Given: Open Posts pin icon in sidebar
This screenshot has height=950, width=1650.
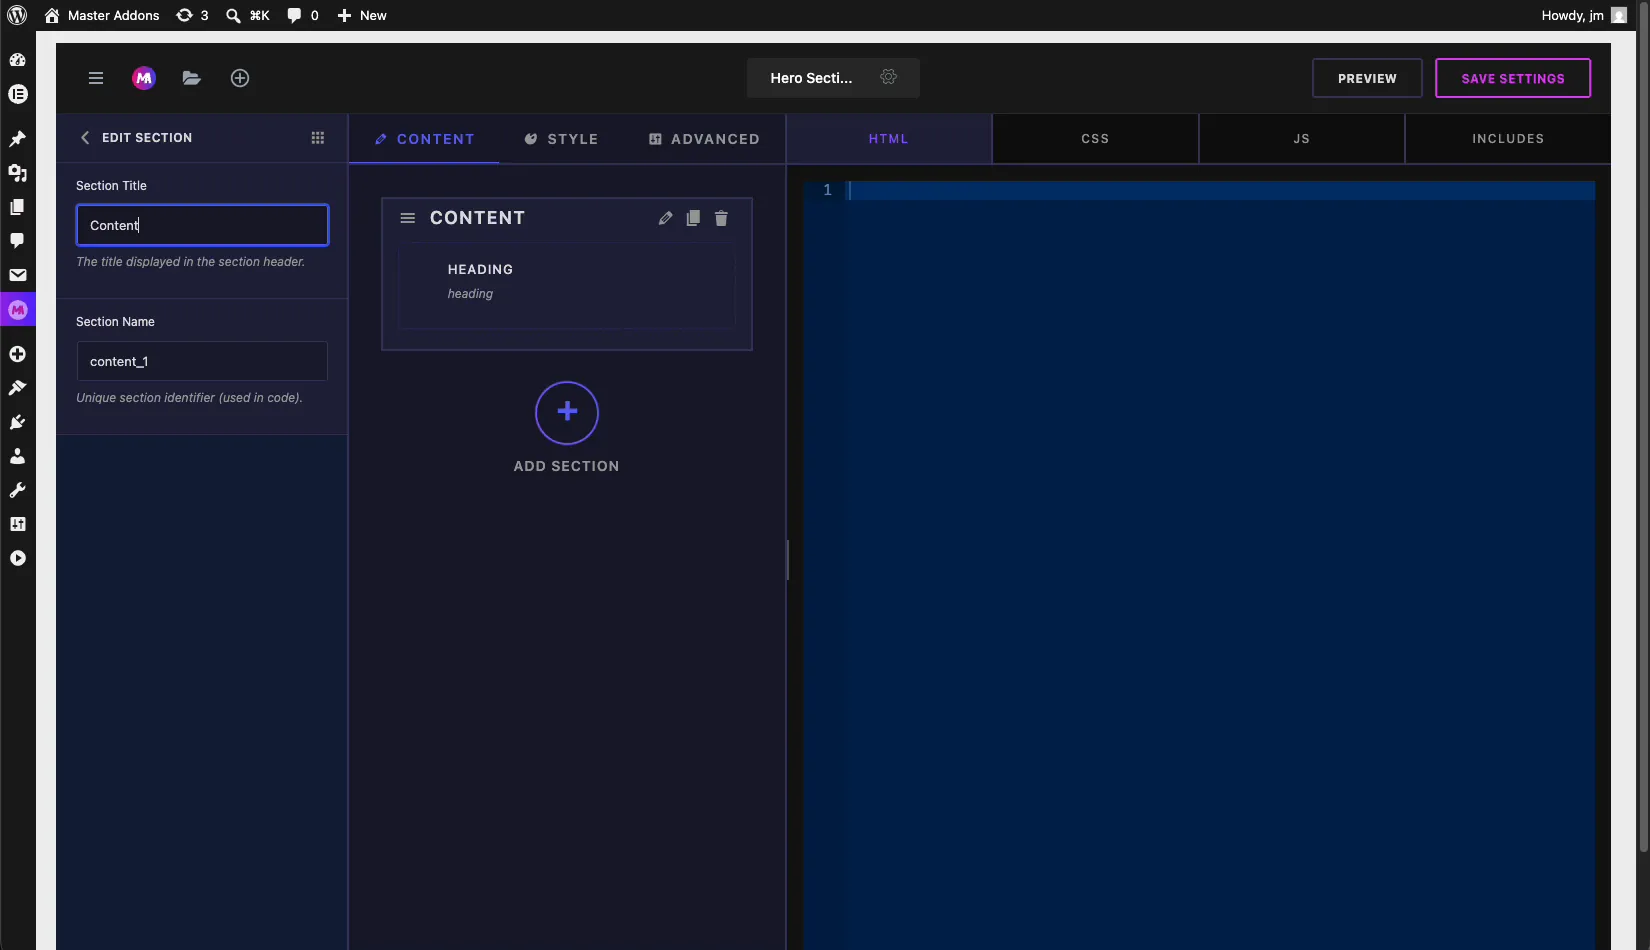Looking at the screenshot, I should click(x=17, y=139).
